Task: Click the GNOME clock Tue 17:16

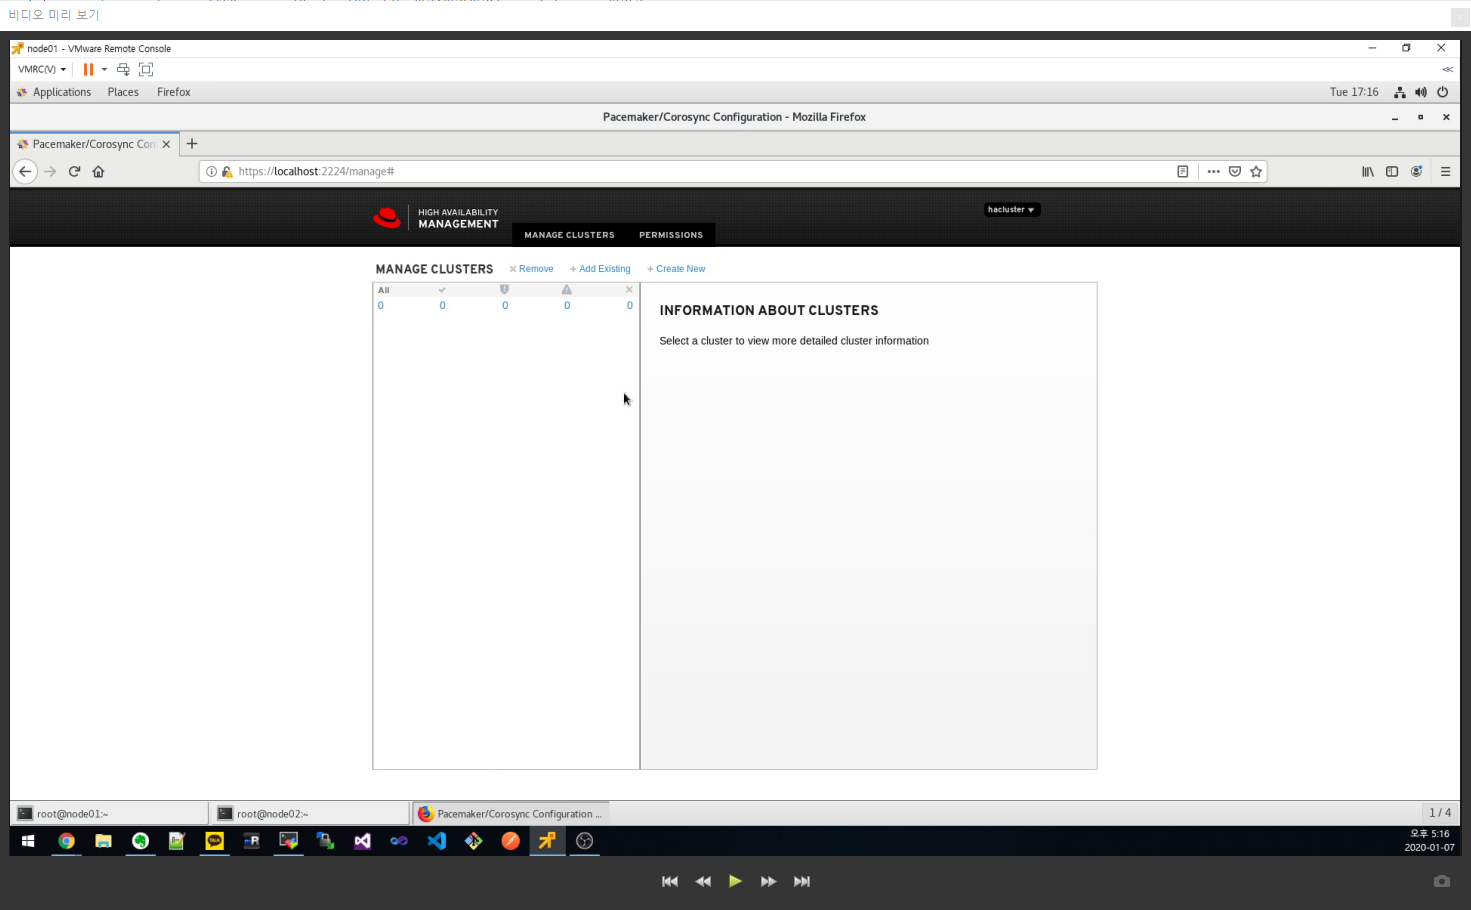Action: point(1354,92)
